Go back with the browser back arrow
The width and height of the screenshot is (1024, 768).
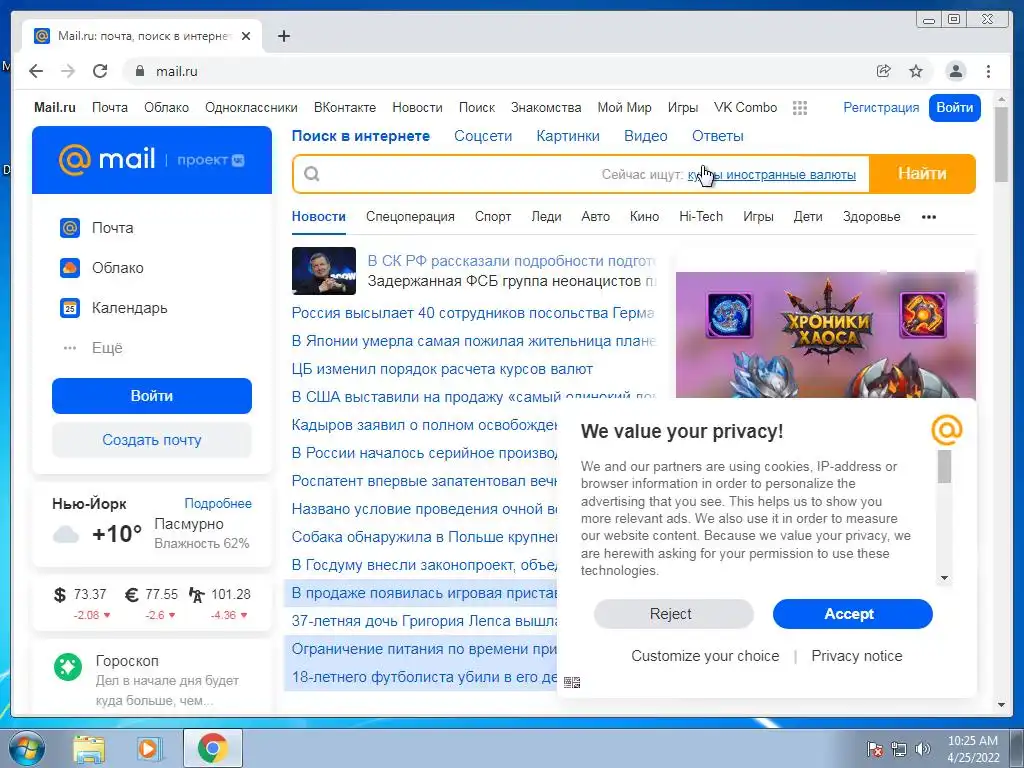[36, 71]
